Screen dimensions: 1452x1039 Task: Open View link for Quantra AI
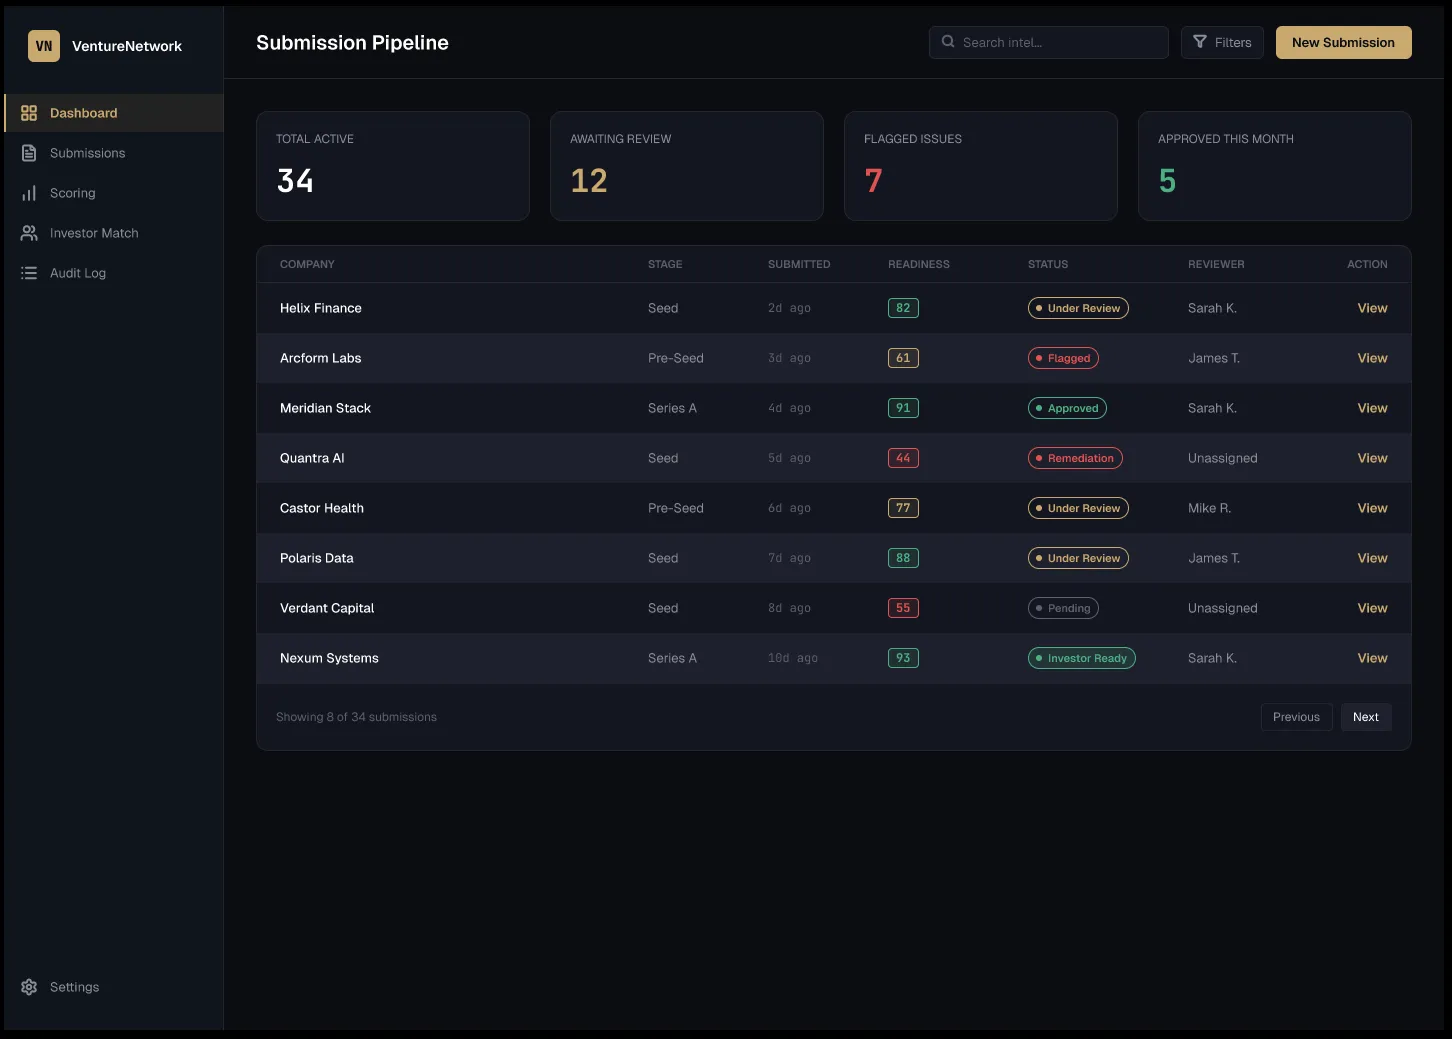coord(1372,458)
